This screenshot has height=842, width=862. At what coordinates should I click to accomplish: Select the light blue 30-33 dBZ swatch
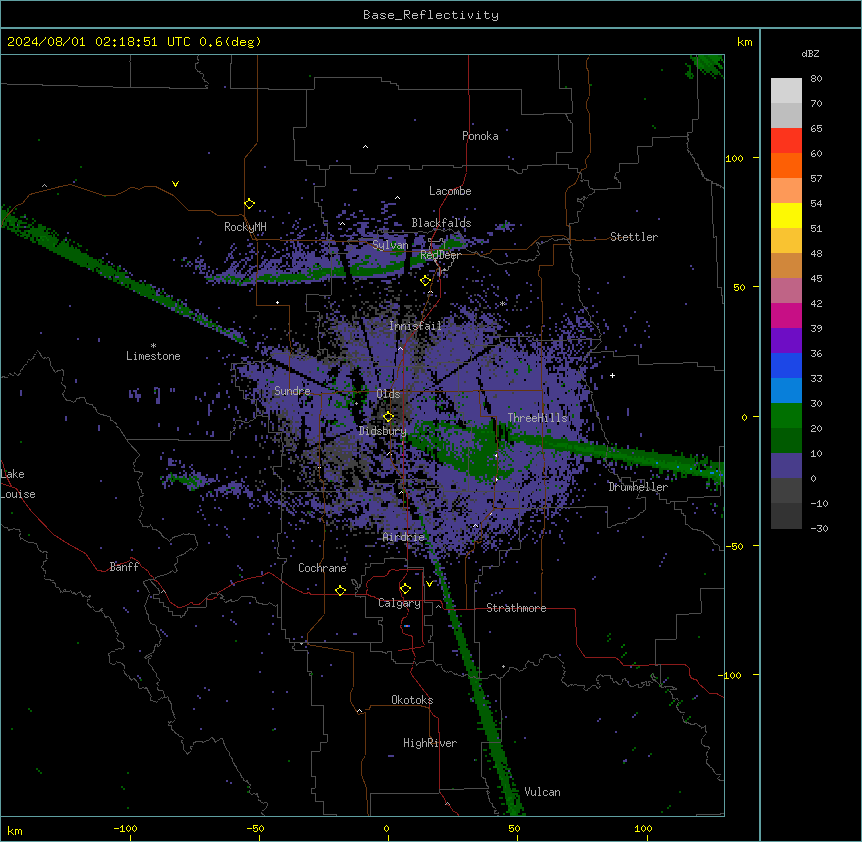(786, 391)
